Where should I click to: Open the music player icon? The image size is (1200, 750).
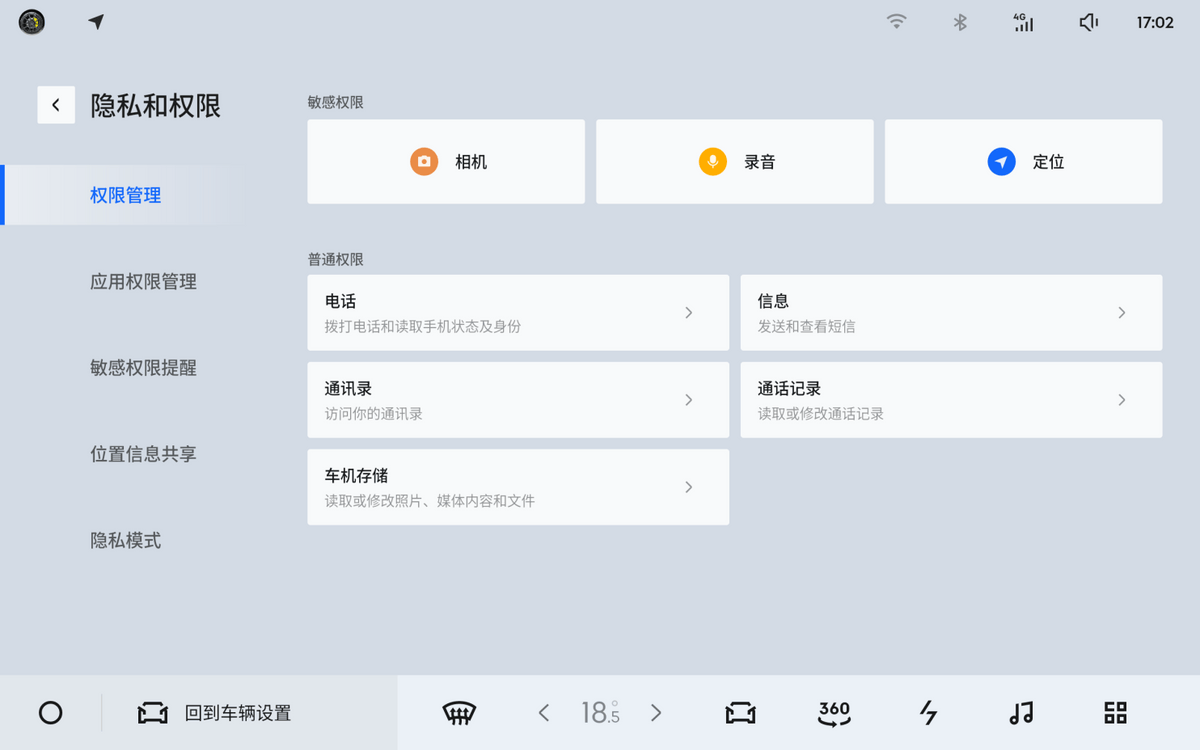[x=1019, y=713]
